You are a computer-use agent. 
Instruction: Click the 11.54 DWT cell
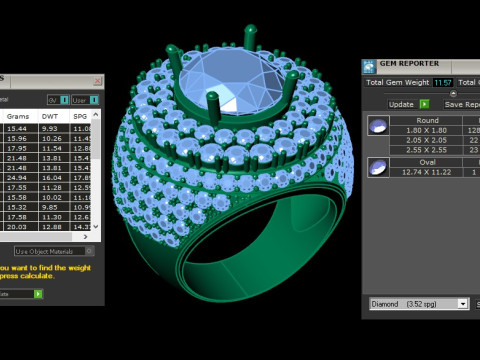54,148
